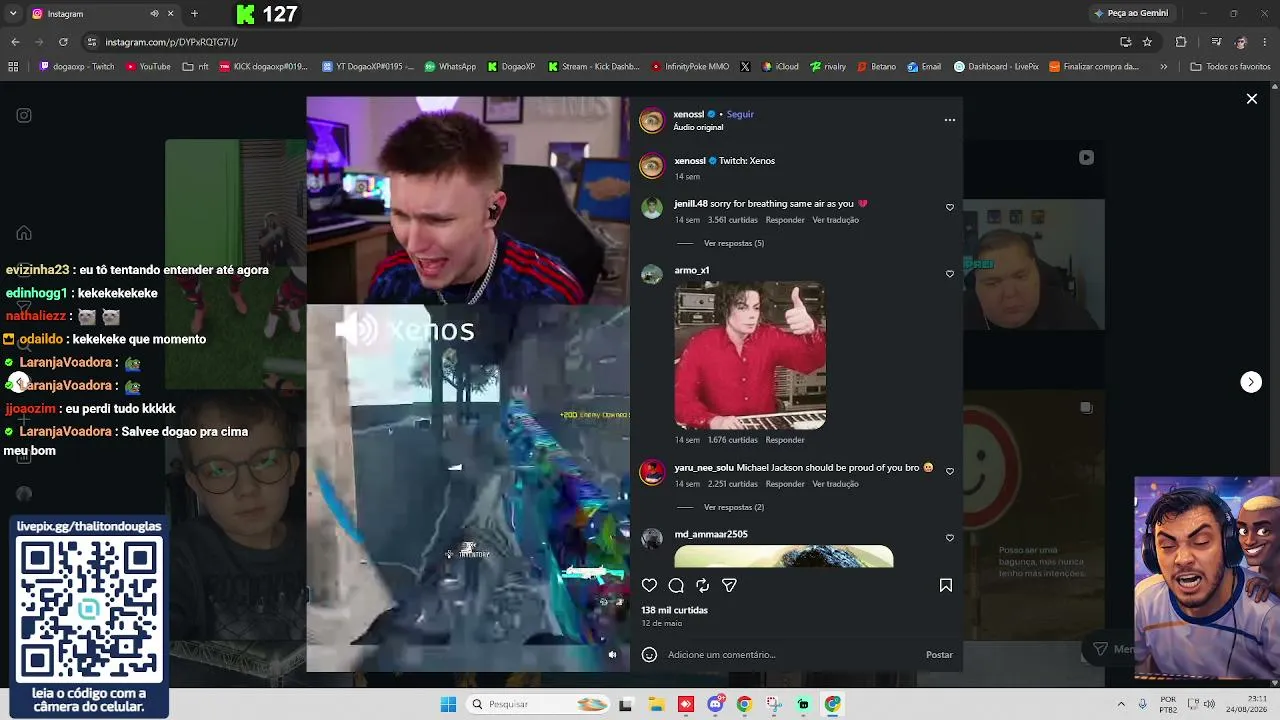The image size is (1280, 720).
Task: Like yaru_nee_solu's comment
Action: tap(950, 471)
